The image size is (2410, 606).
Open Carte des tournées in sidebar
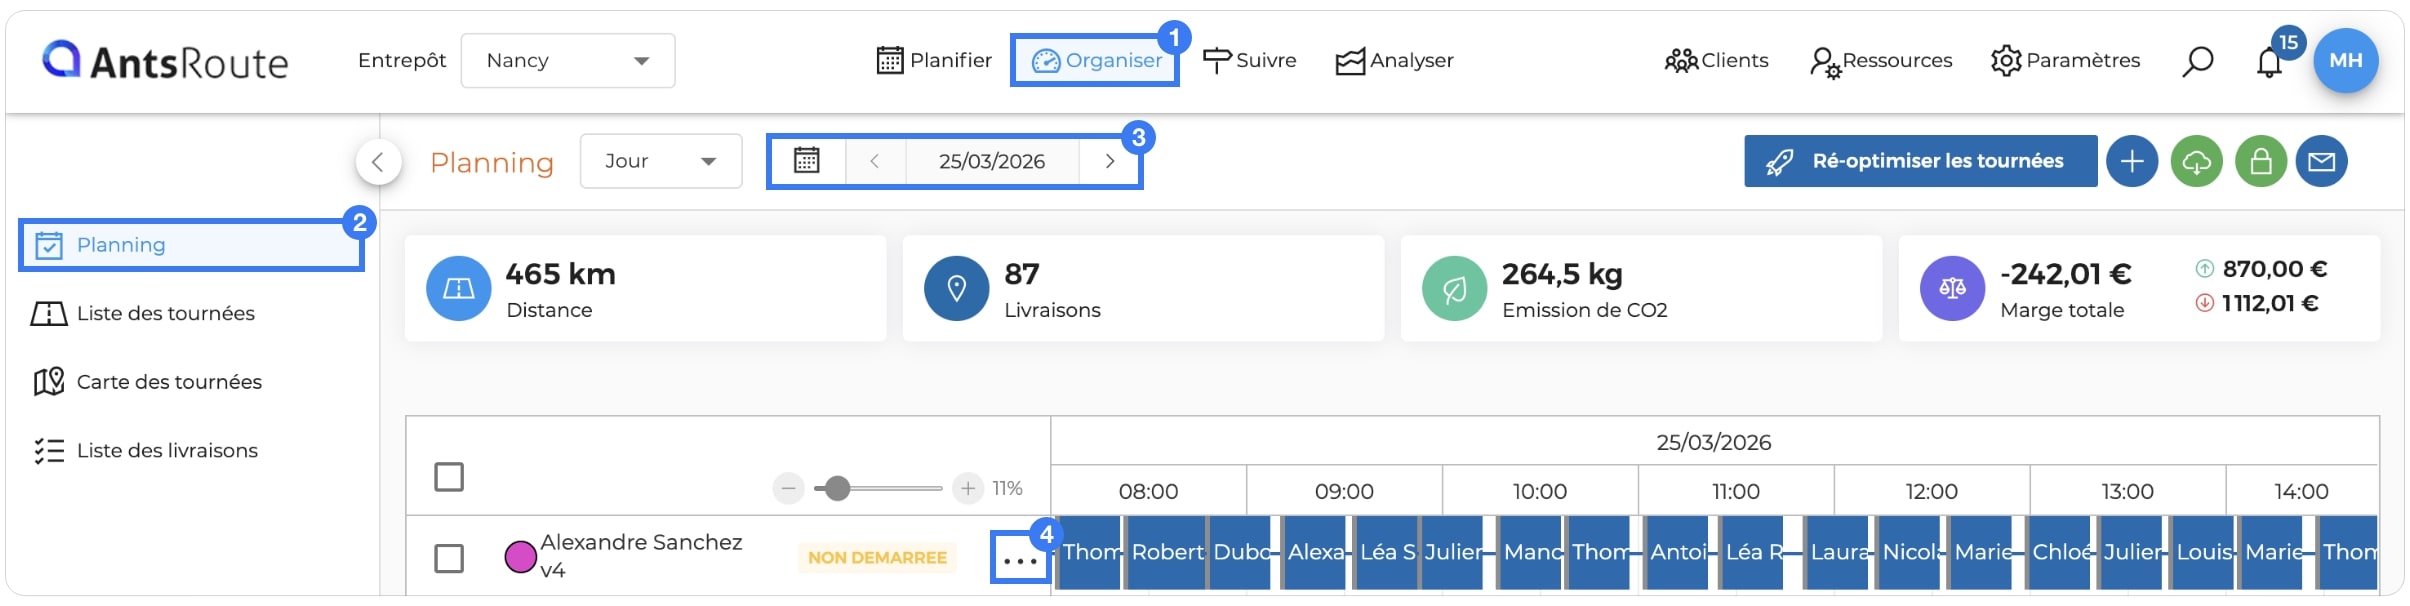click(147, 382)
